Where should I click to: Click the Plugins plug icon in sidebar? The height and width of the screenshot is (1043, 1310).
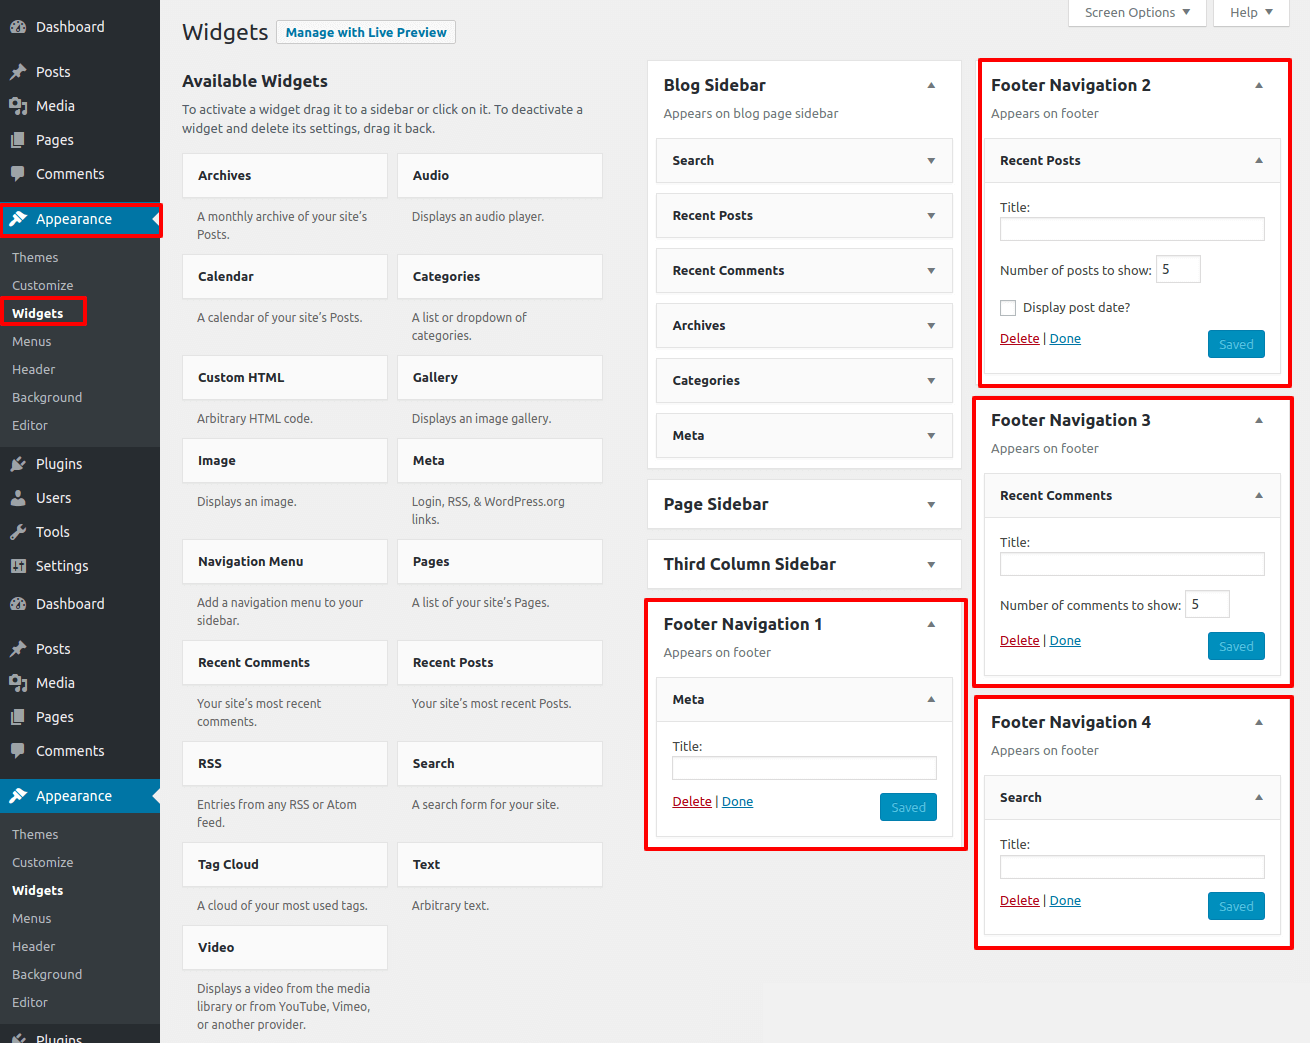[x=18, y=464]
